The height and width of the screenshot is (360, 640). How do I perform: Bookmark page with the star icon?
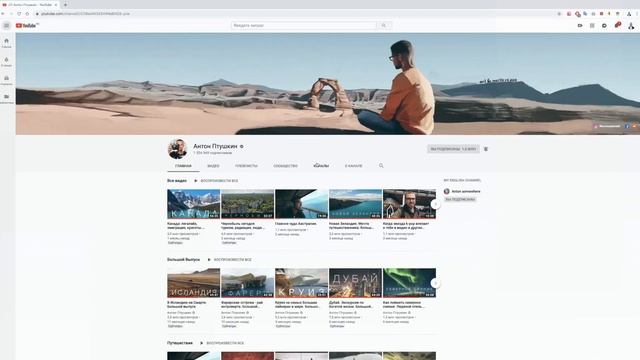(559, 13)
